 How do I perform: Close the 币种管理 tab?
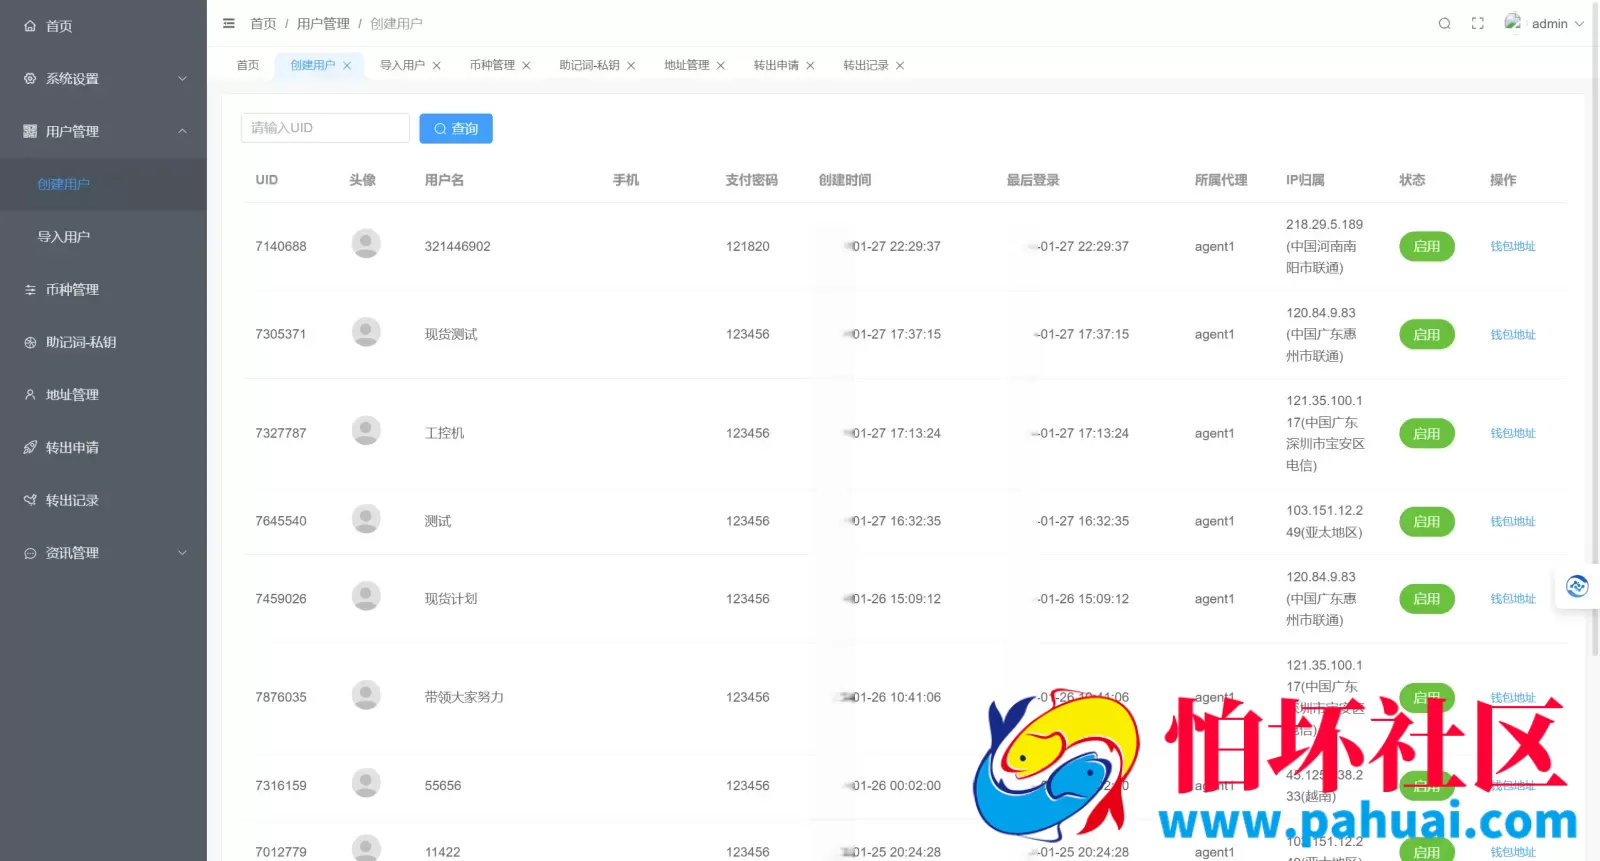(526, 66)
